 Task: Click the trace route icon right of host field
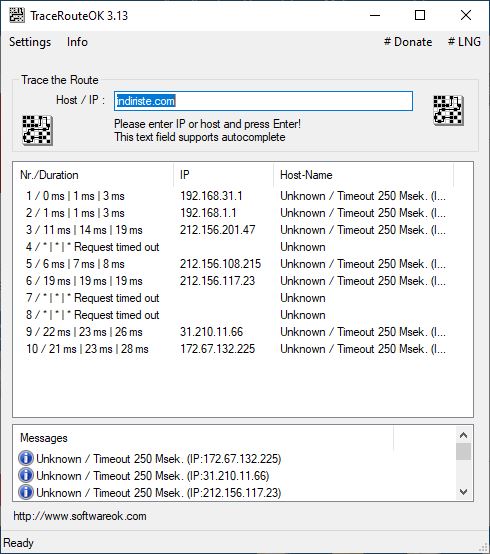[x=448, y=110]
